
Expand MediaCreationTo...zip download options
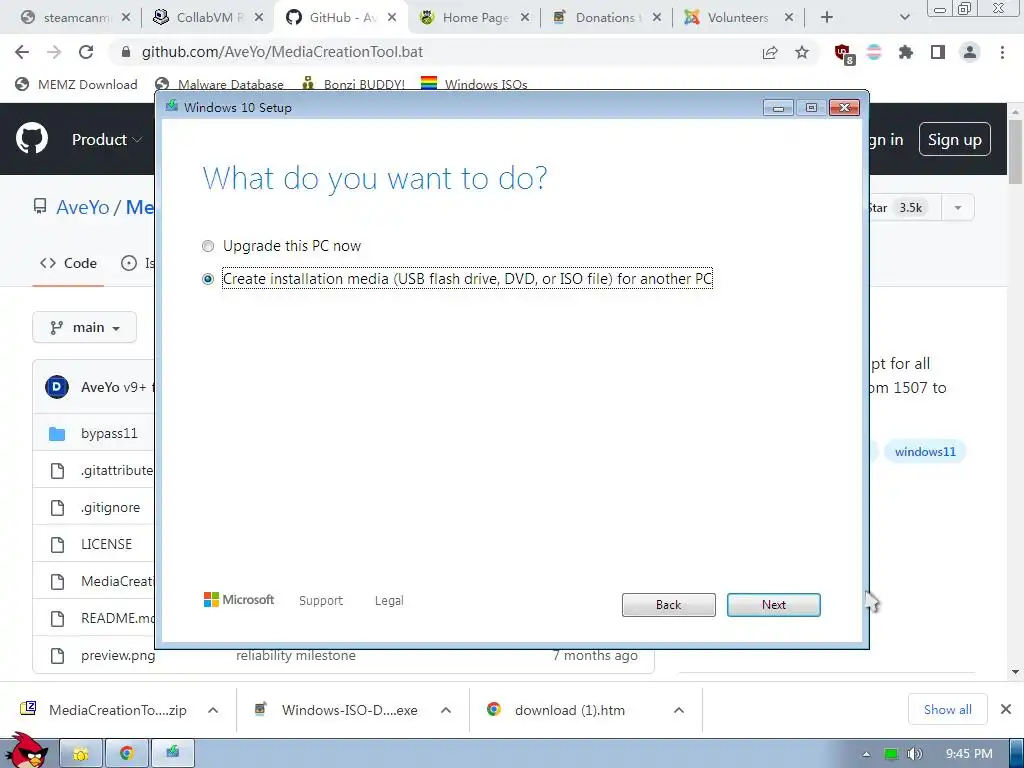[x=213, y=710]
